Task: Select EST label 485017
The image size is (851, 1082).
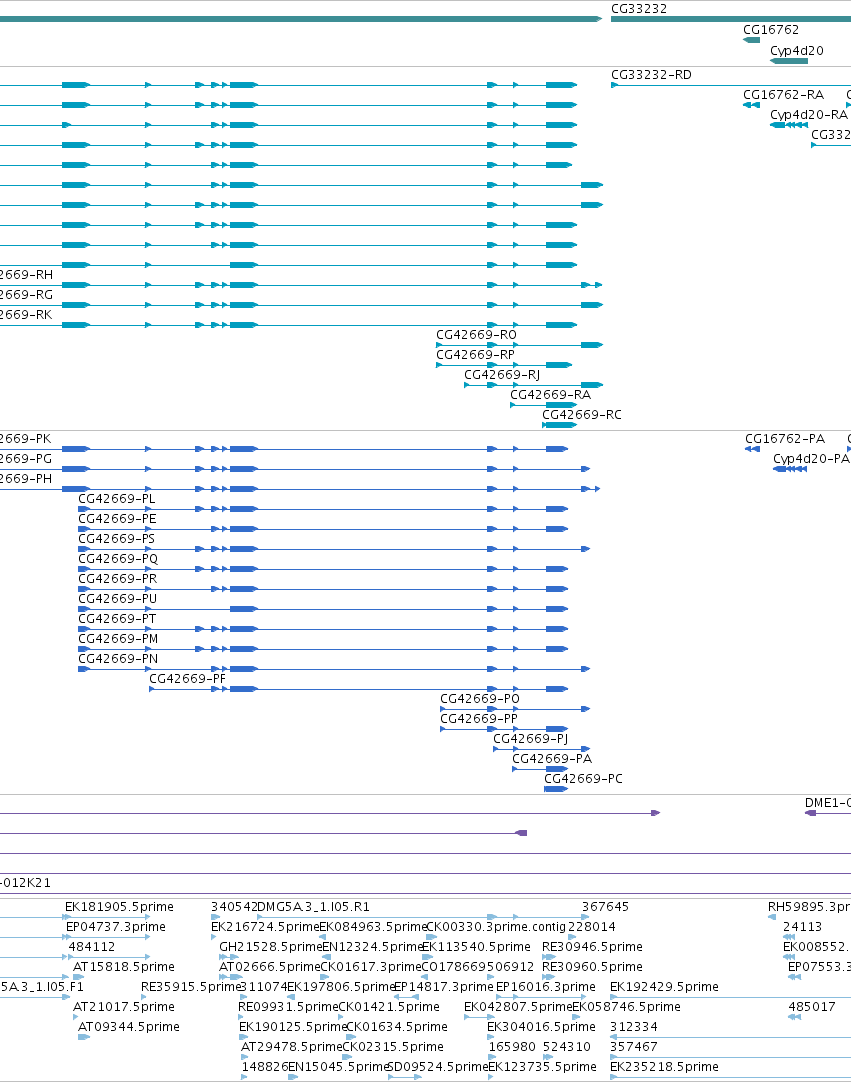Action: pyautogui.click(x=812, y=1007)
